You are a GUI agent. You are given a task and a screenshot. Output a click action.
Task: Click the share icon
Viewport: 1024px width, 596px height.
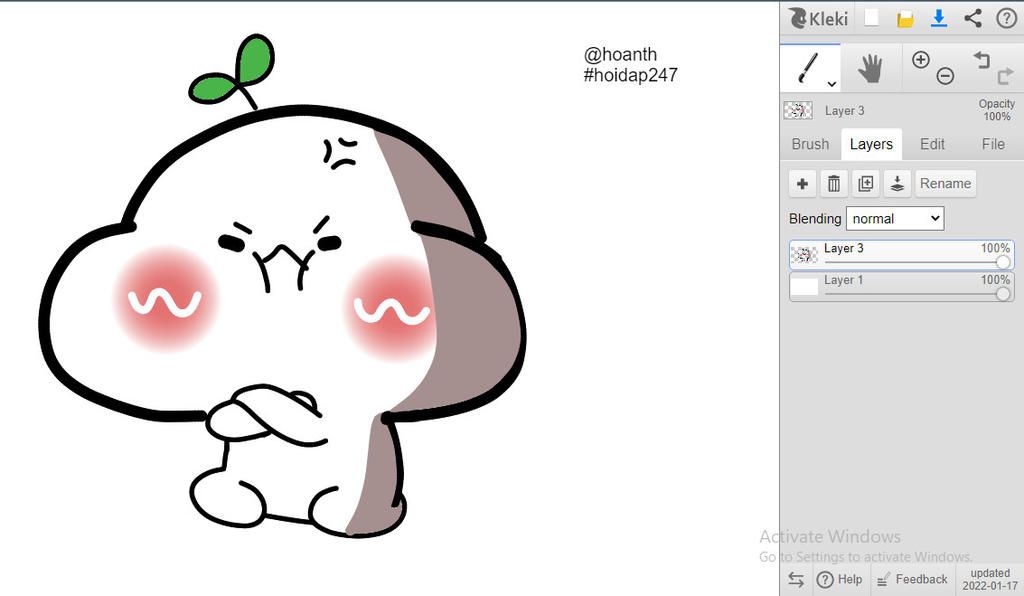973,18
